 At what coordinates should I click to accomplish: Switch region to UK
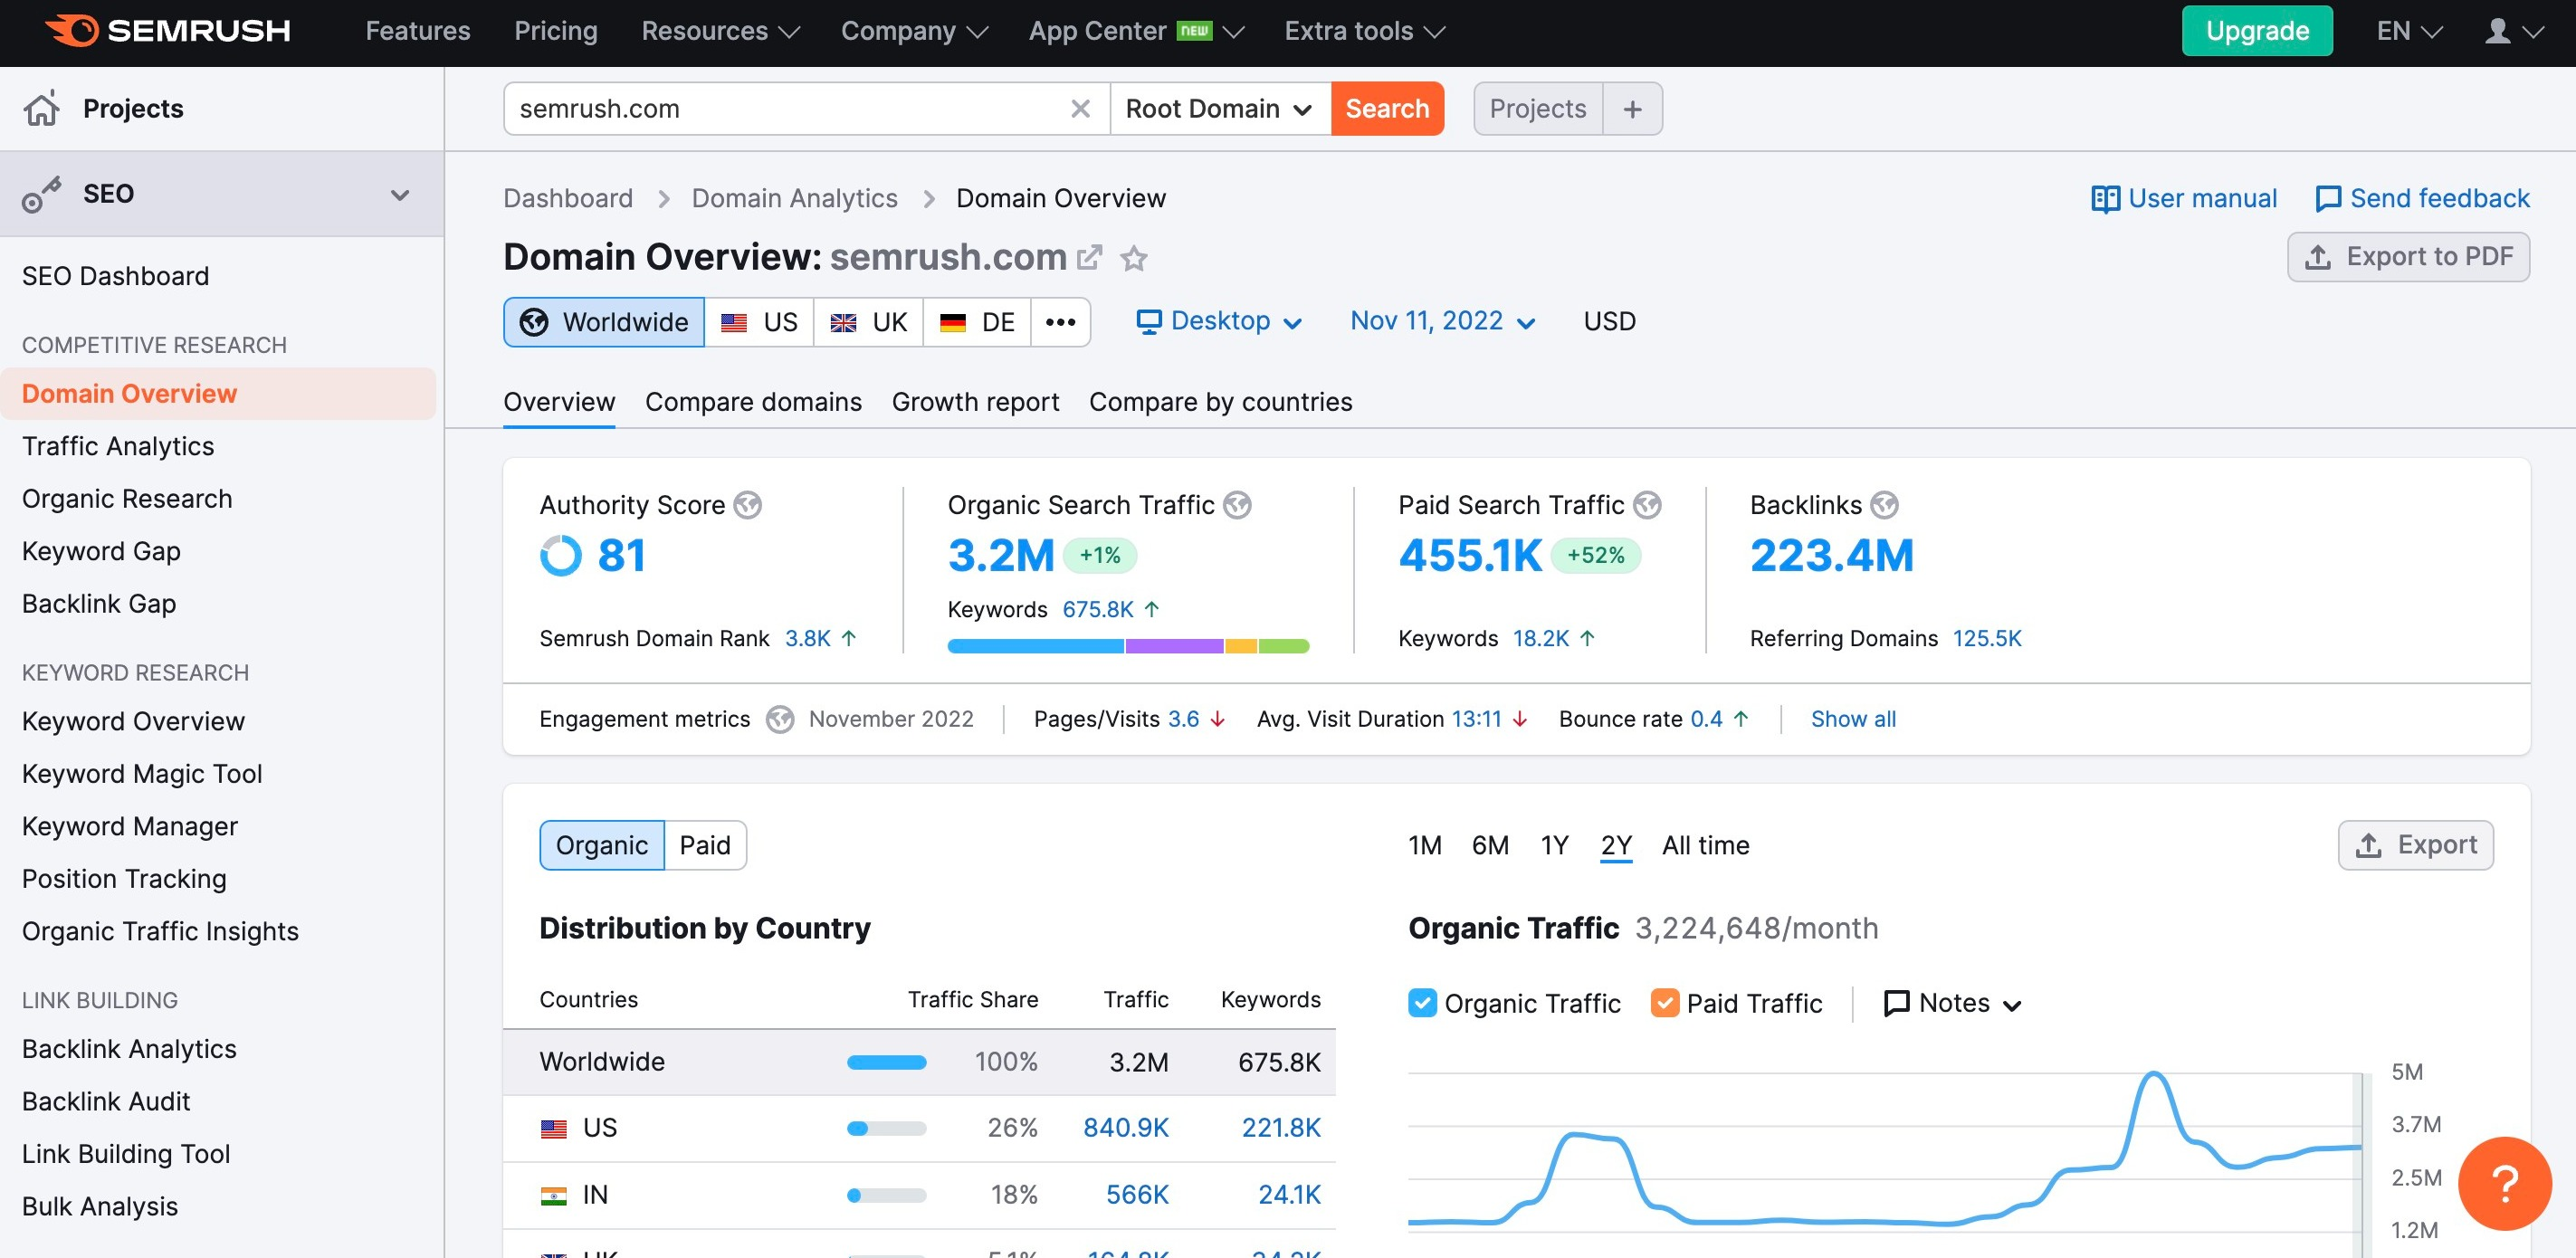click(868, 322)
